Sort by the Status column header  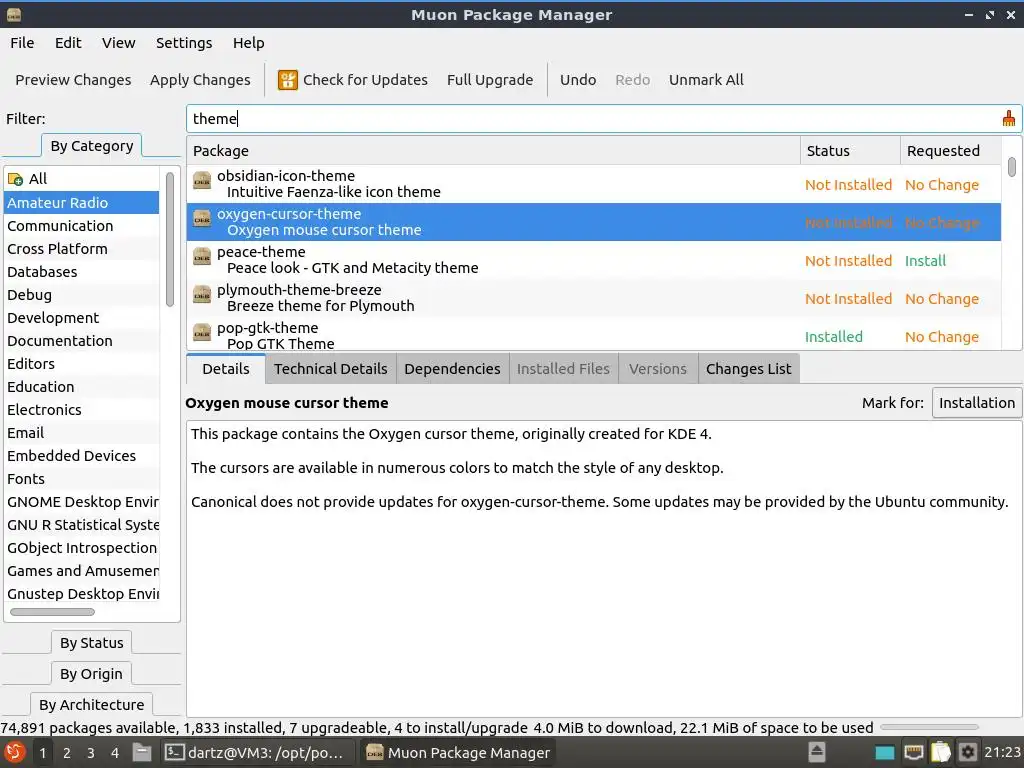(x=850, y=151)
